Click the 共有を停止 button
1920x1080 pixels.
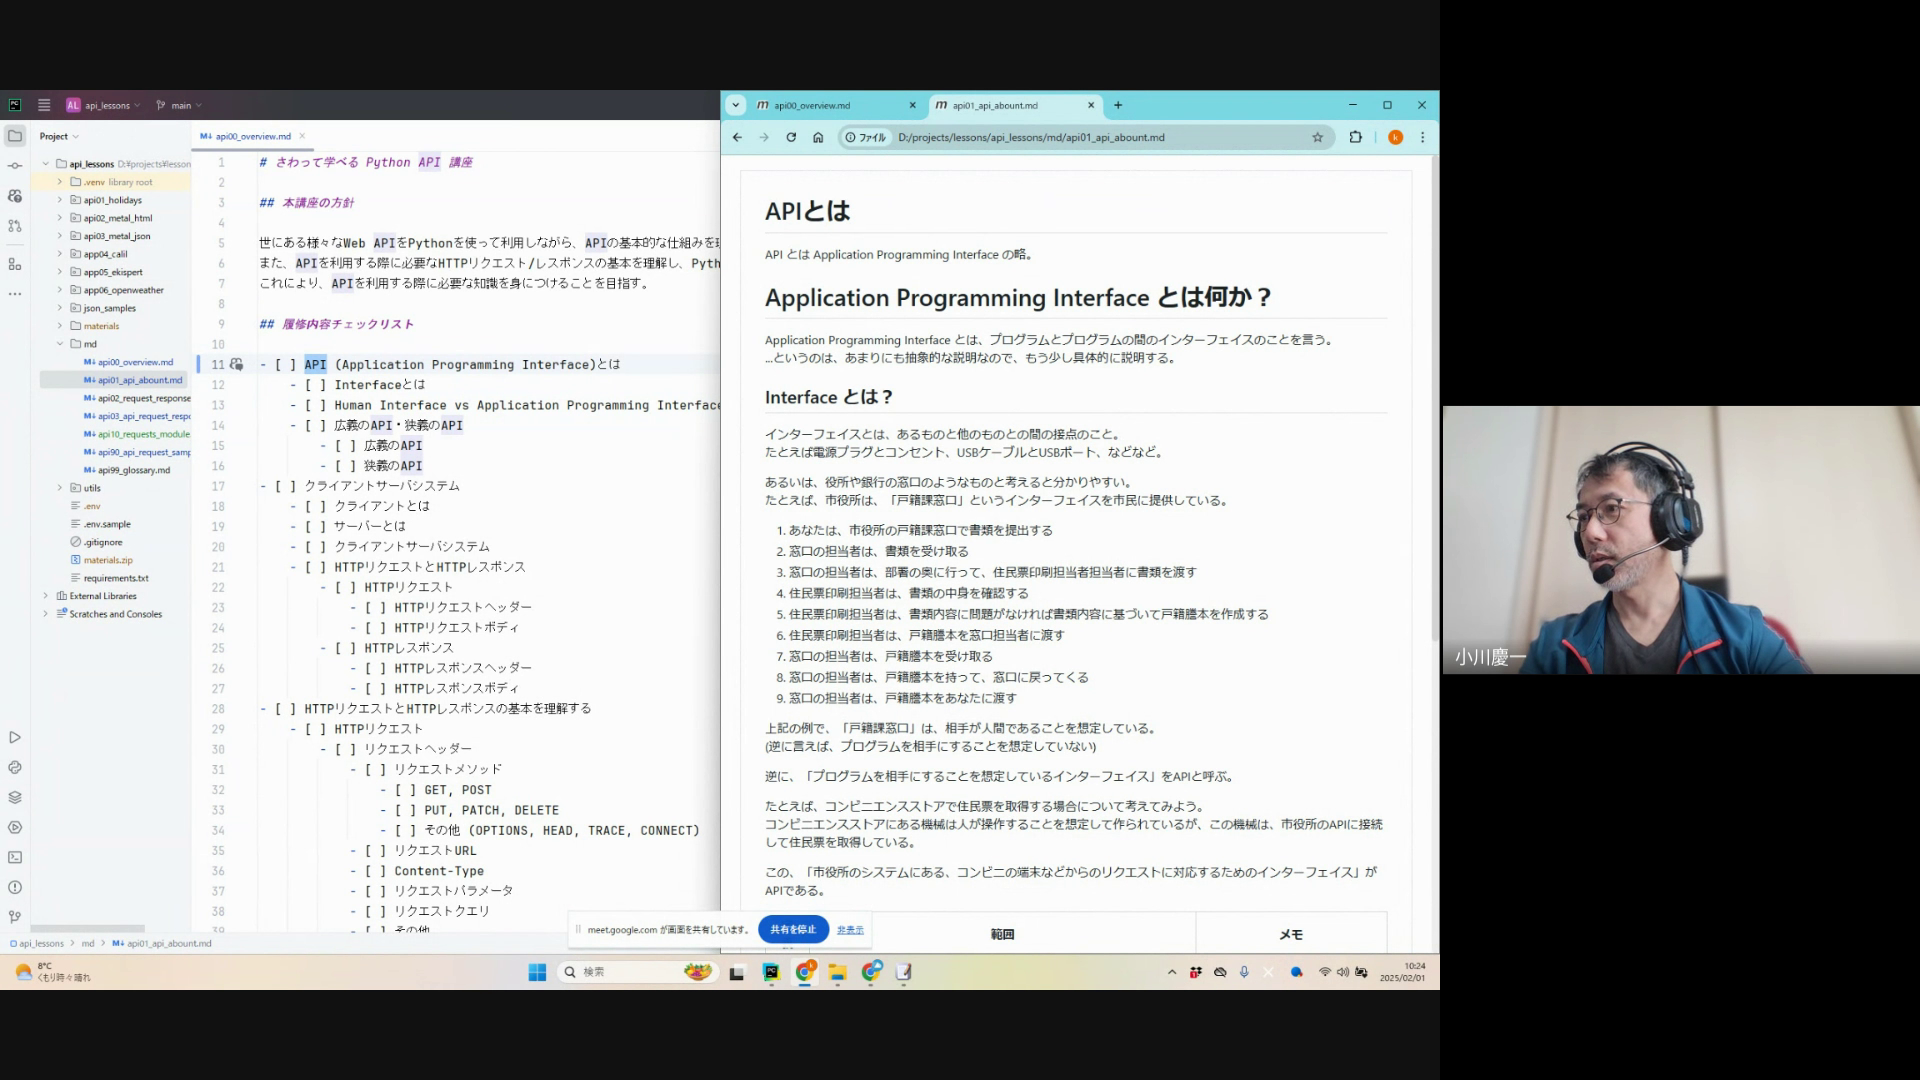[x=793, y=929]
